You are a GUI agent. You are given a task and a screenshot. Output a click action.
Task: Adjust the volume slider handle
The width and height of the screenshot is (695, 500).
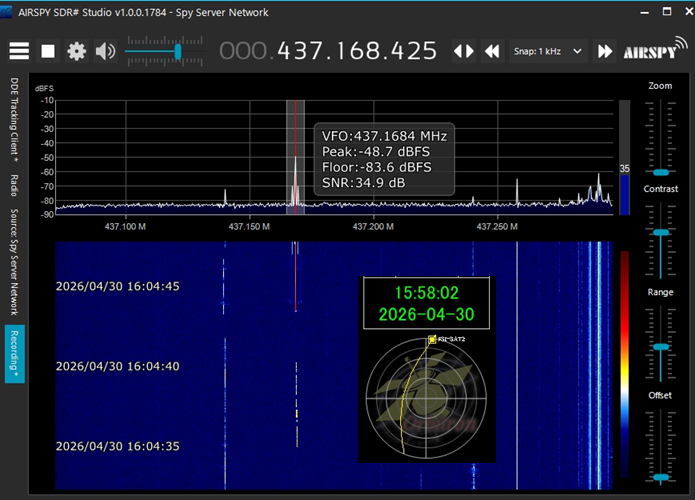tap(178, 52)
